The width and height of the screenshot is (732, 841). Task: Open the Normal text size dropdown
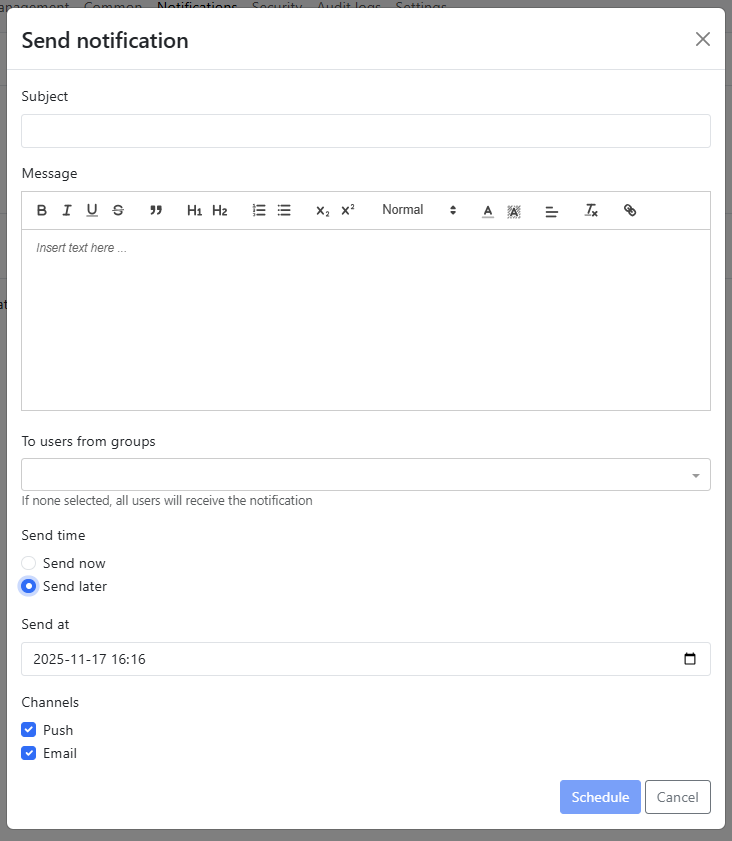tap(419, 210)
